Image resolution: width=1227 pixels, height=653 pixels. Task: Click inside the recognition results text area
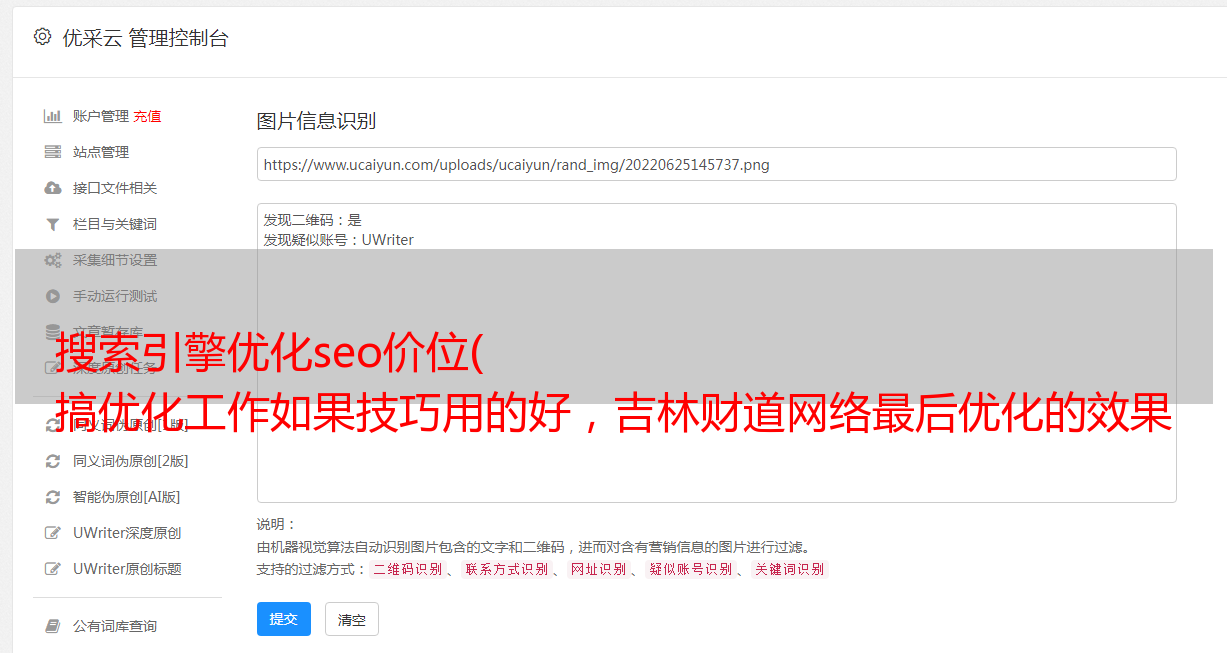coord(716,353)
